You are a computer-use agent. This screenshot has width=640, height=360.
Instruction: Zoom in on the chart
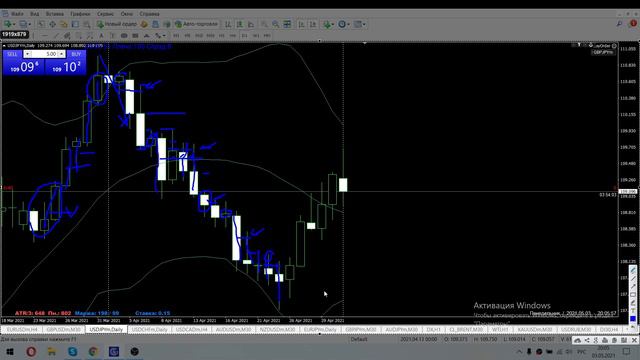pos(264,24)
